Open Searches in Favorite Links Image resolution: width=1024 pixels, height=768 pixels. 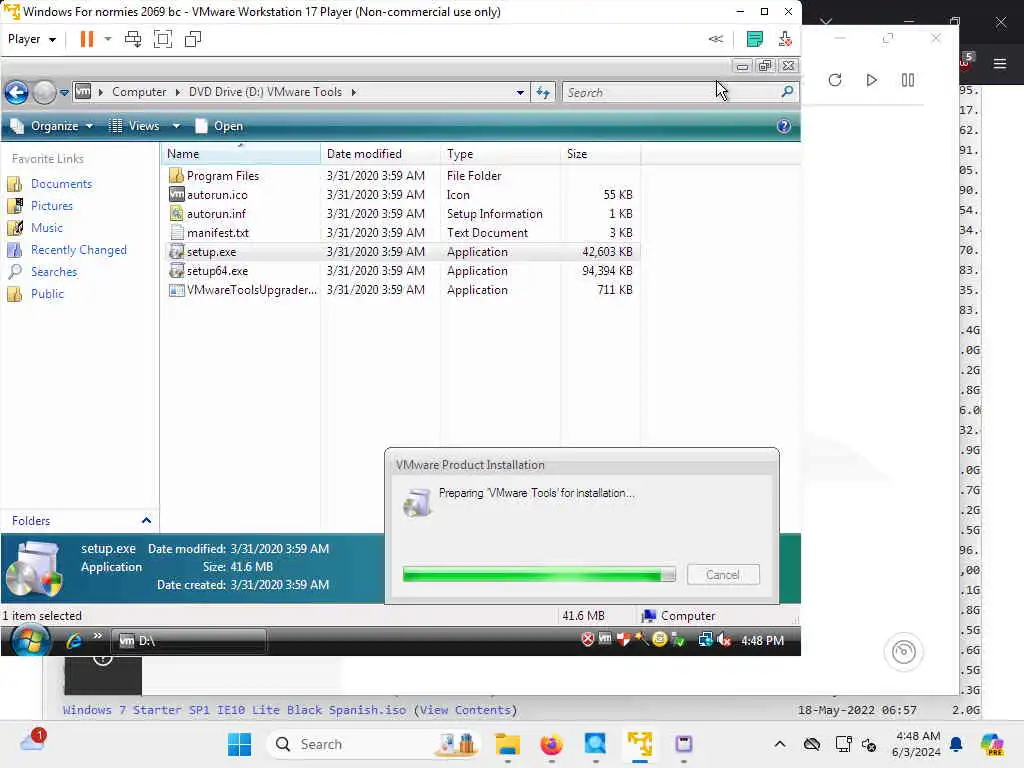point(54,272)
